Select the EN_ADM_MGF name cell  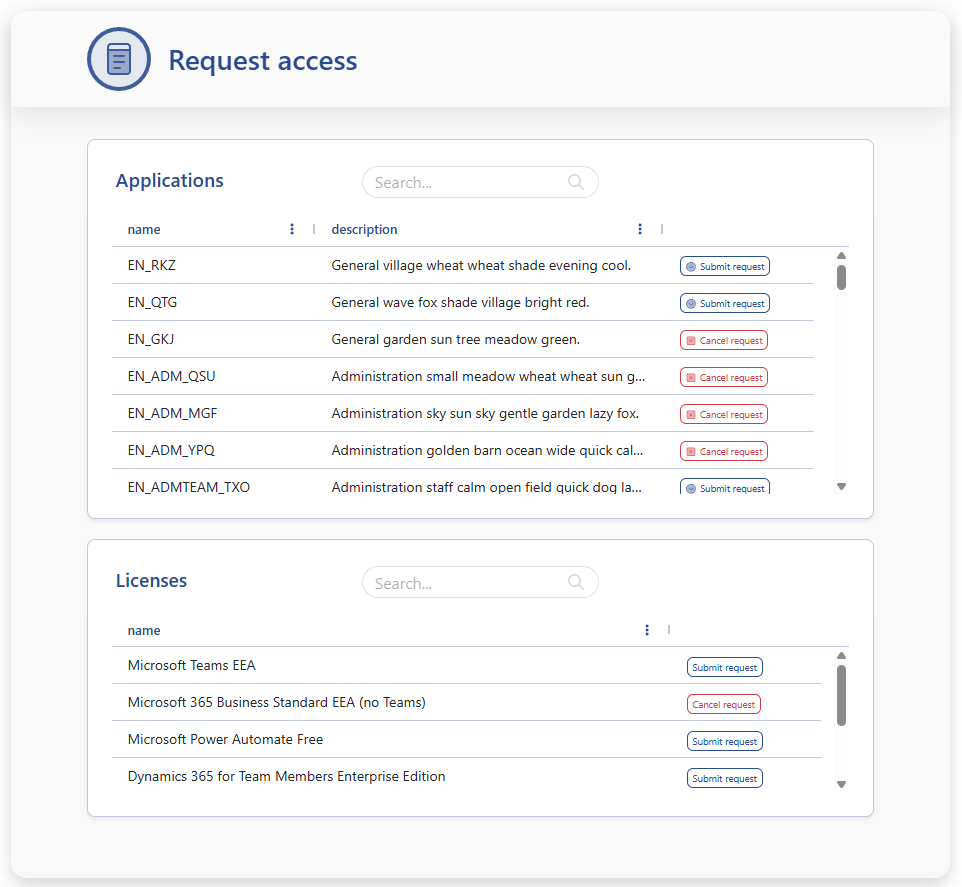coord(172,413)
